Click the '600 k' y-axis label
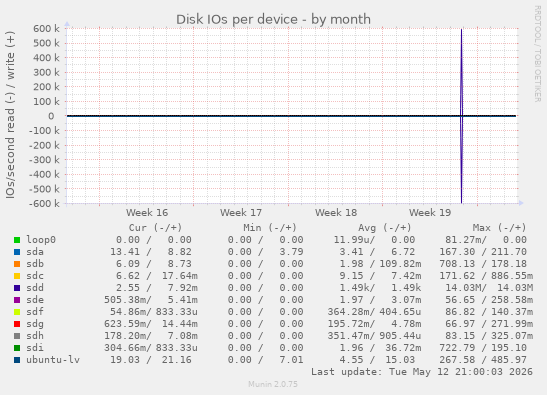547x395 pixels. (46, 29)
